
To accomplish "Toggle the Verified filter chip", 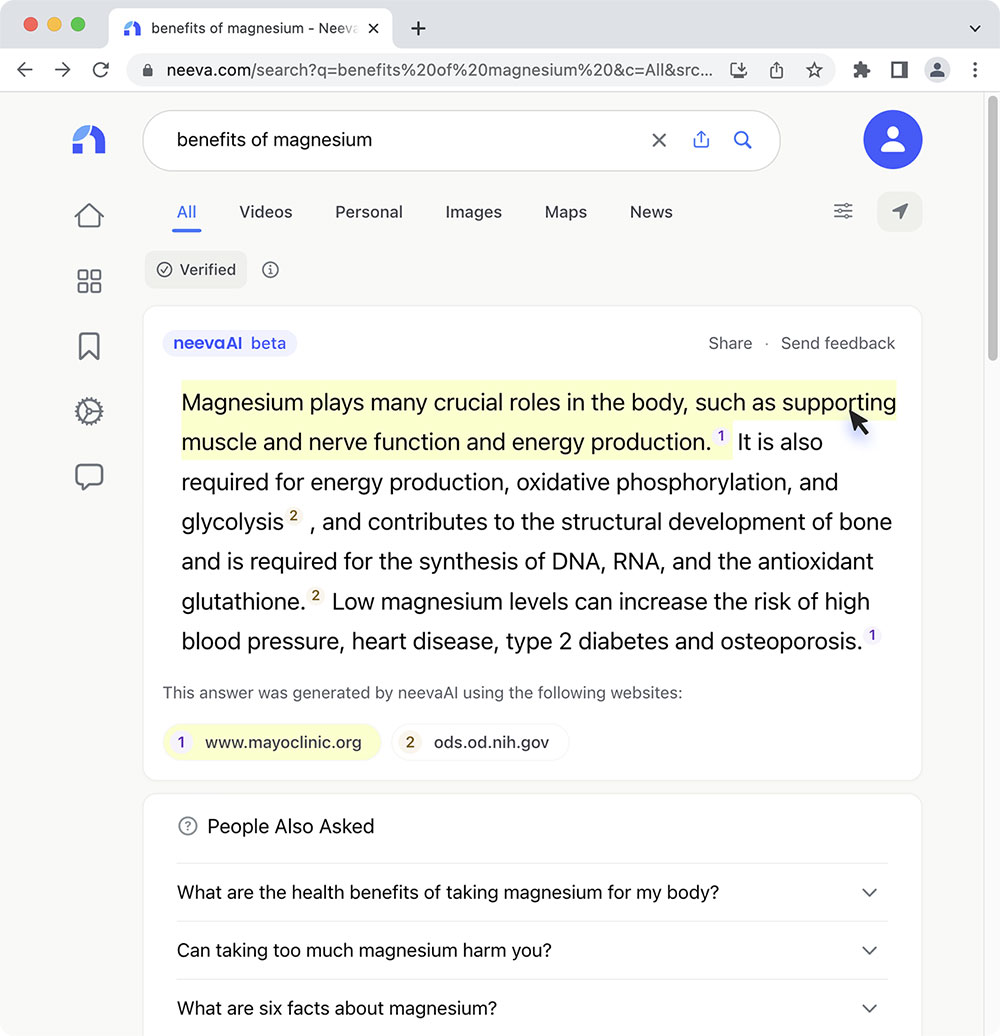I will pos(196,270).
